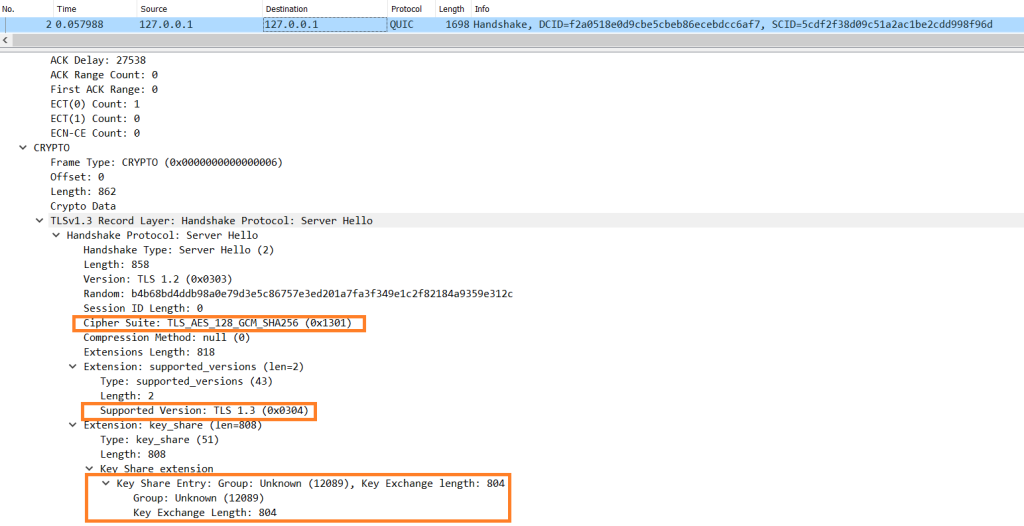This screenshot has width=1024, height=526.
Task: Sort packets by the Time column
Action: [x=67, y=8]
